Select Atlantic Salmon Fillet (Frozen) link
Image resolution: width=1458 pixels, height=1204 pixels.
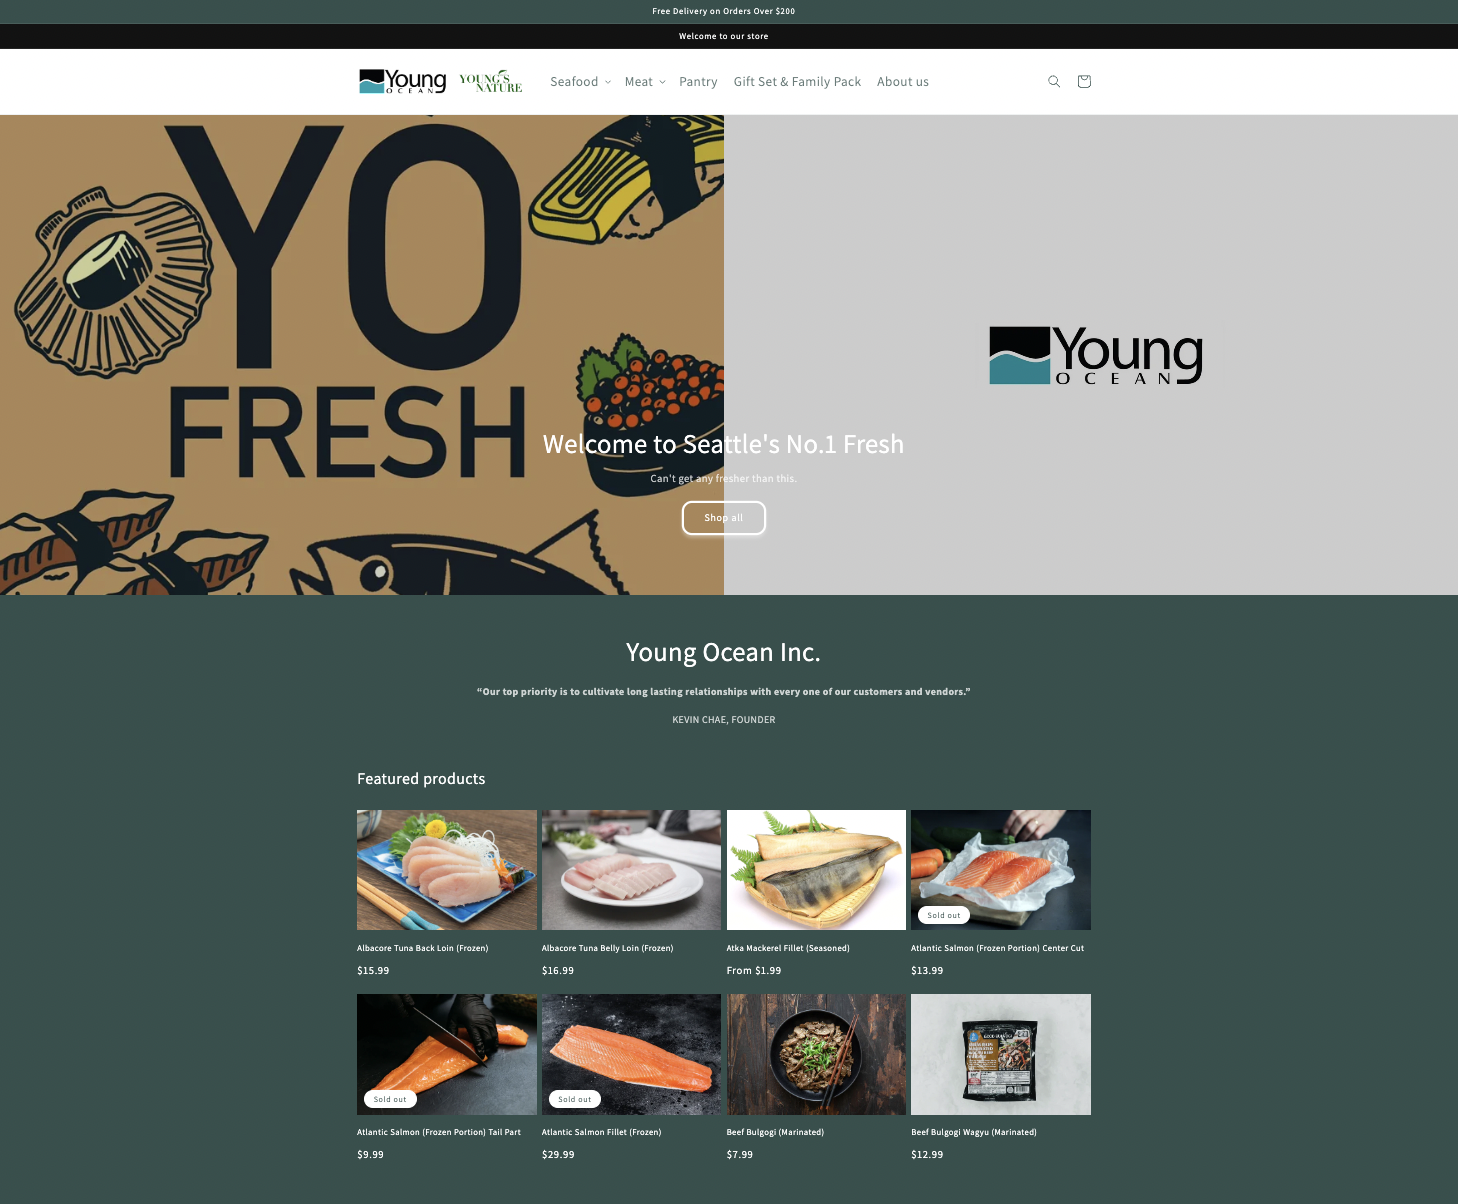click(x=601, y=1132)
